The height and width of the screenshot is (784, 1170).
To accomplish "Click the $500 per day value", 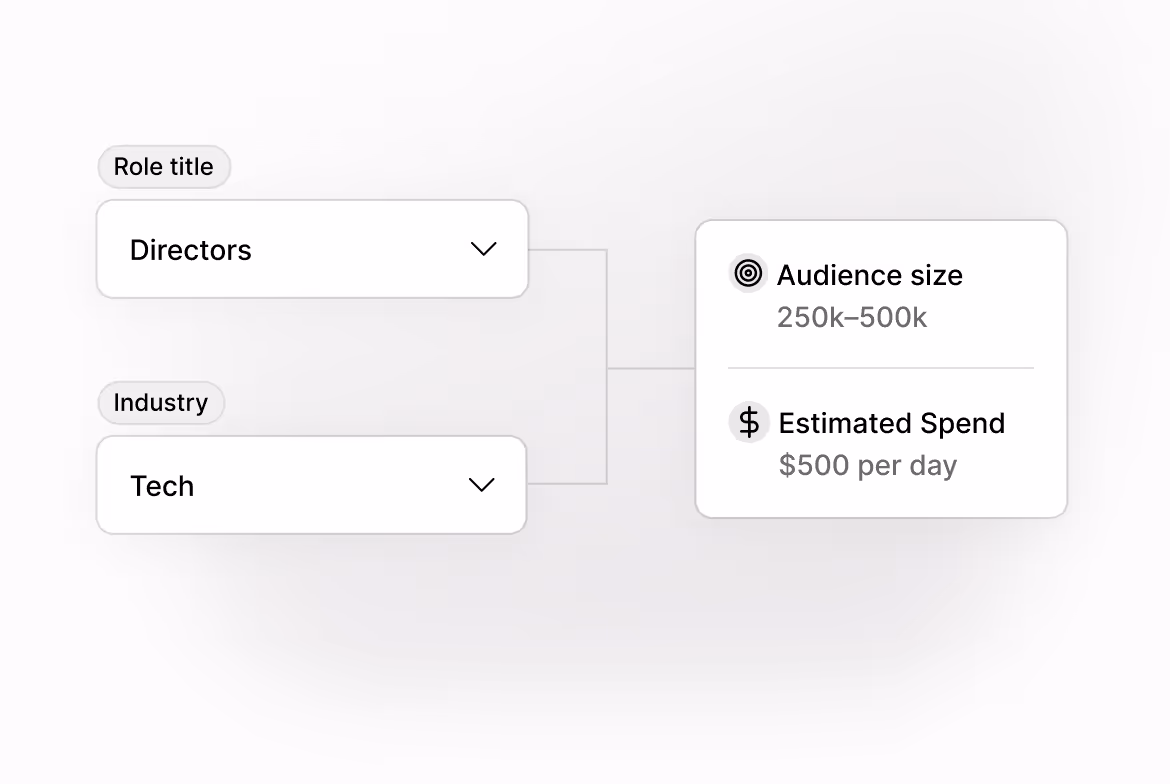I will click(x=867, y=465).
